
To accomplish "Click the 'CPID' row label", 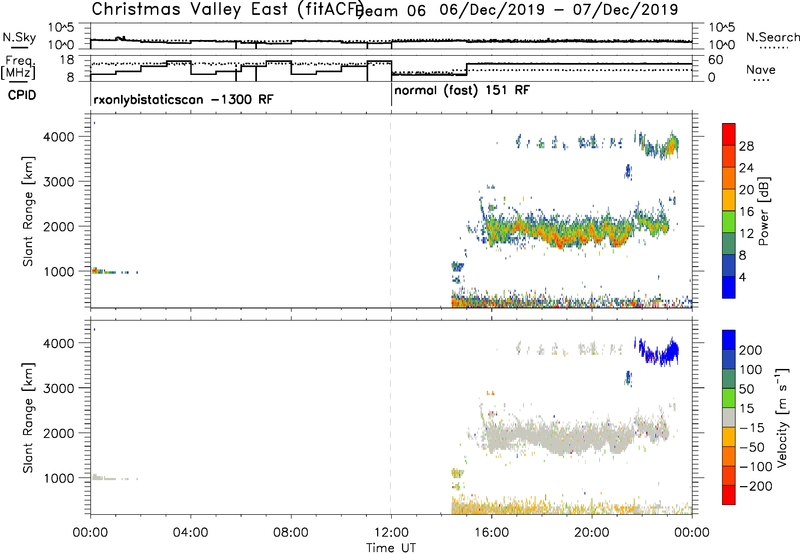I will click(22, 95).
